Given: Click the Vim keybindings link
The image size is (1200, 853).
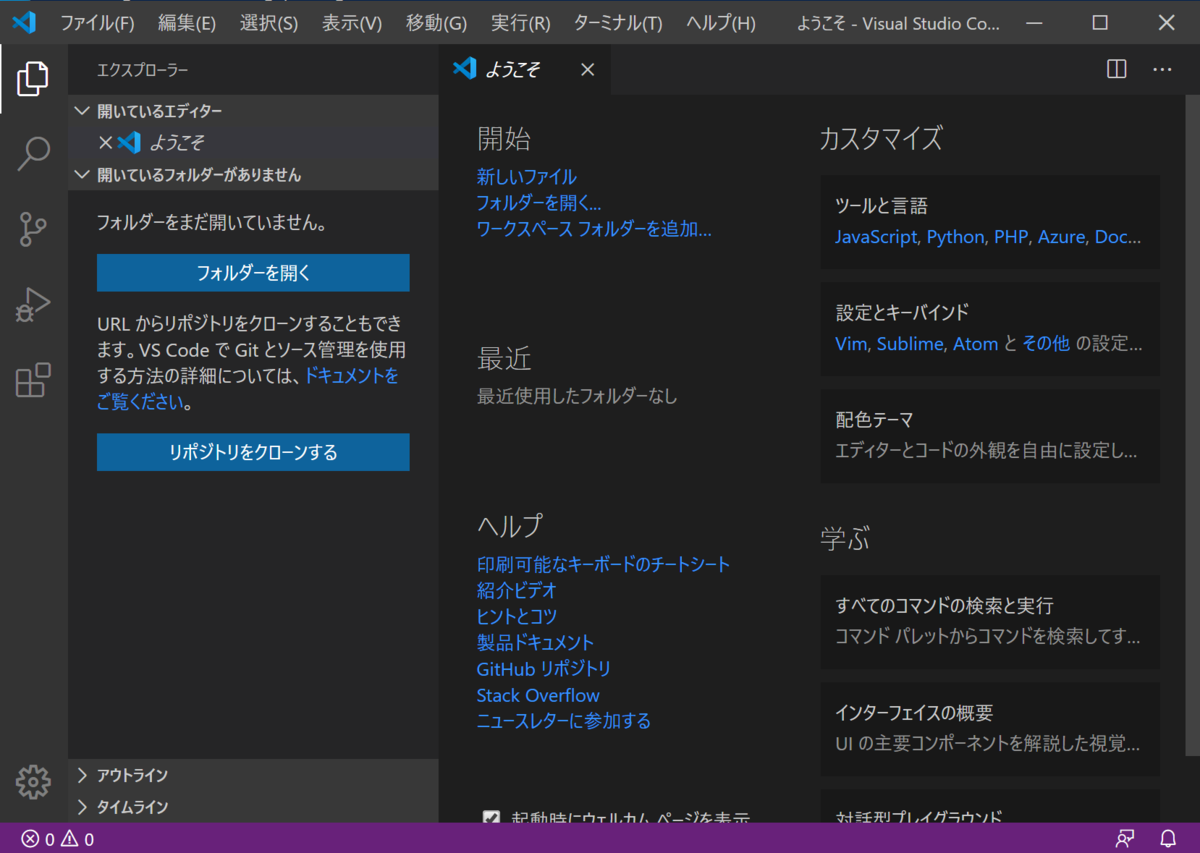Looking at the screenshot, I should (x=851, y=344).
